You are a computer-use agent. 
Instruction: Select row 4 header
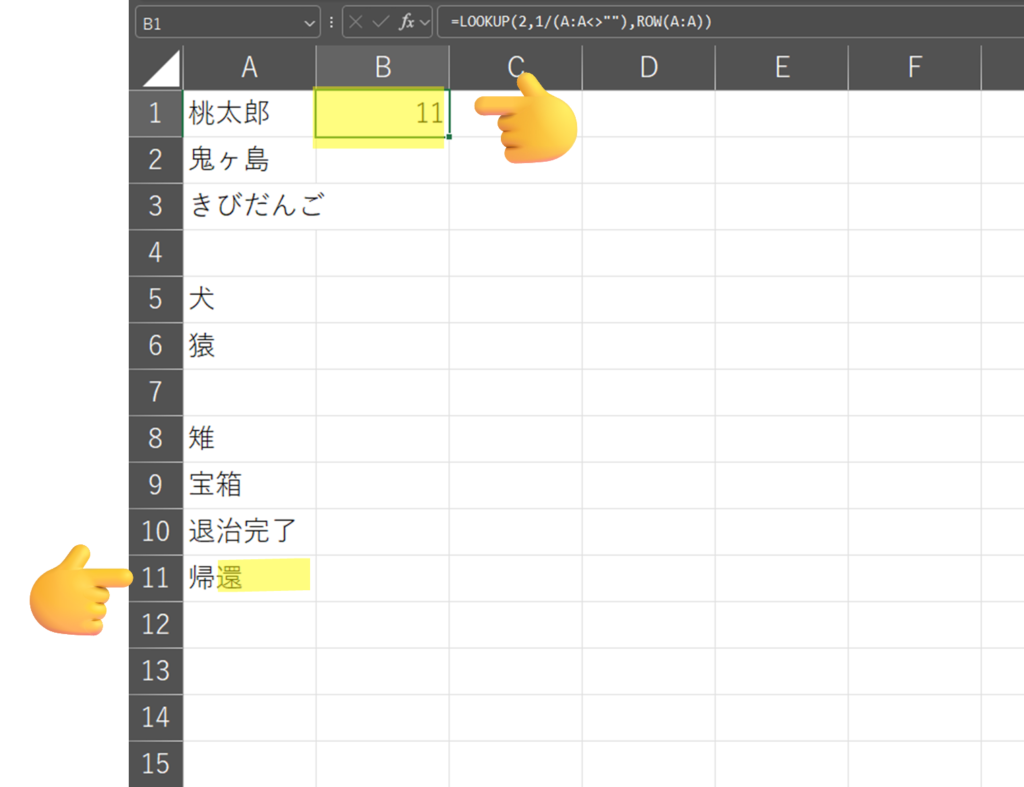click(155, 252)
